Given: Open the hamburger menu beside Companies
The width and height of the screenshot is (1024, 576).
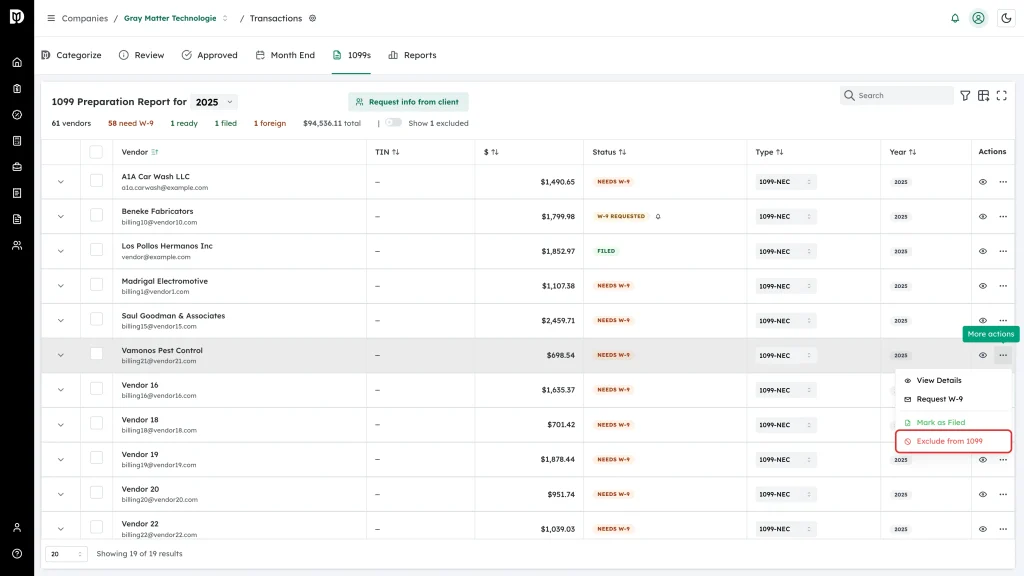Looking at the screenshot, I should (51, 18).
